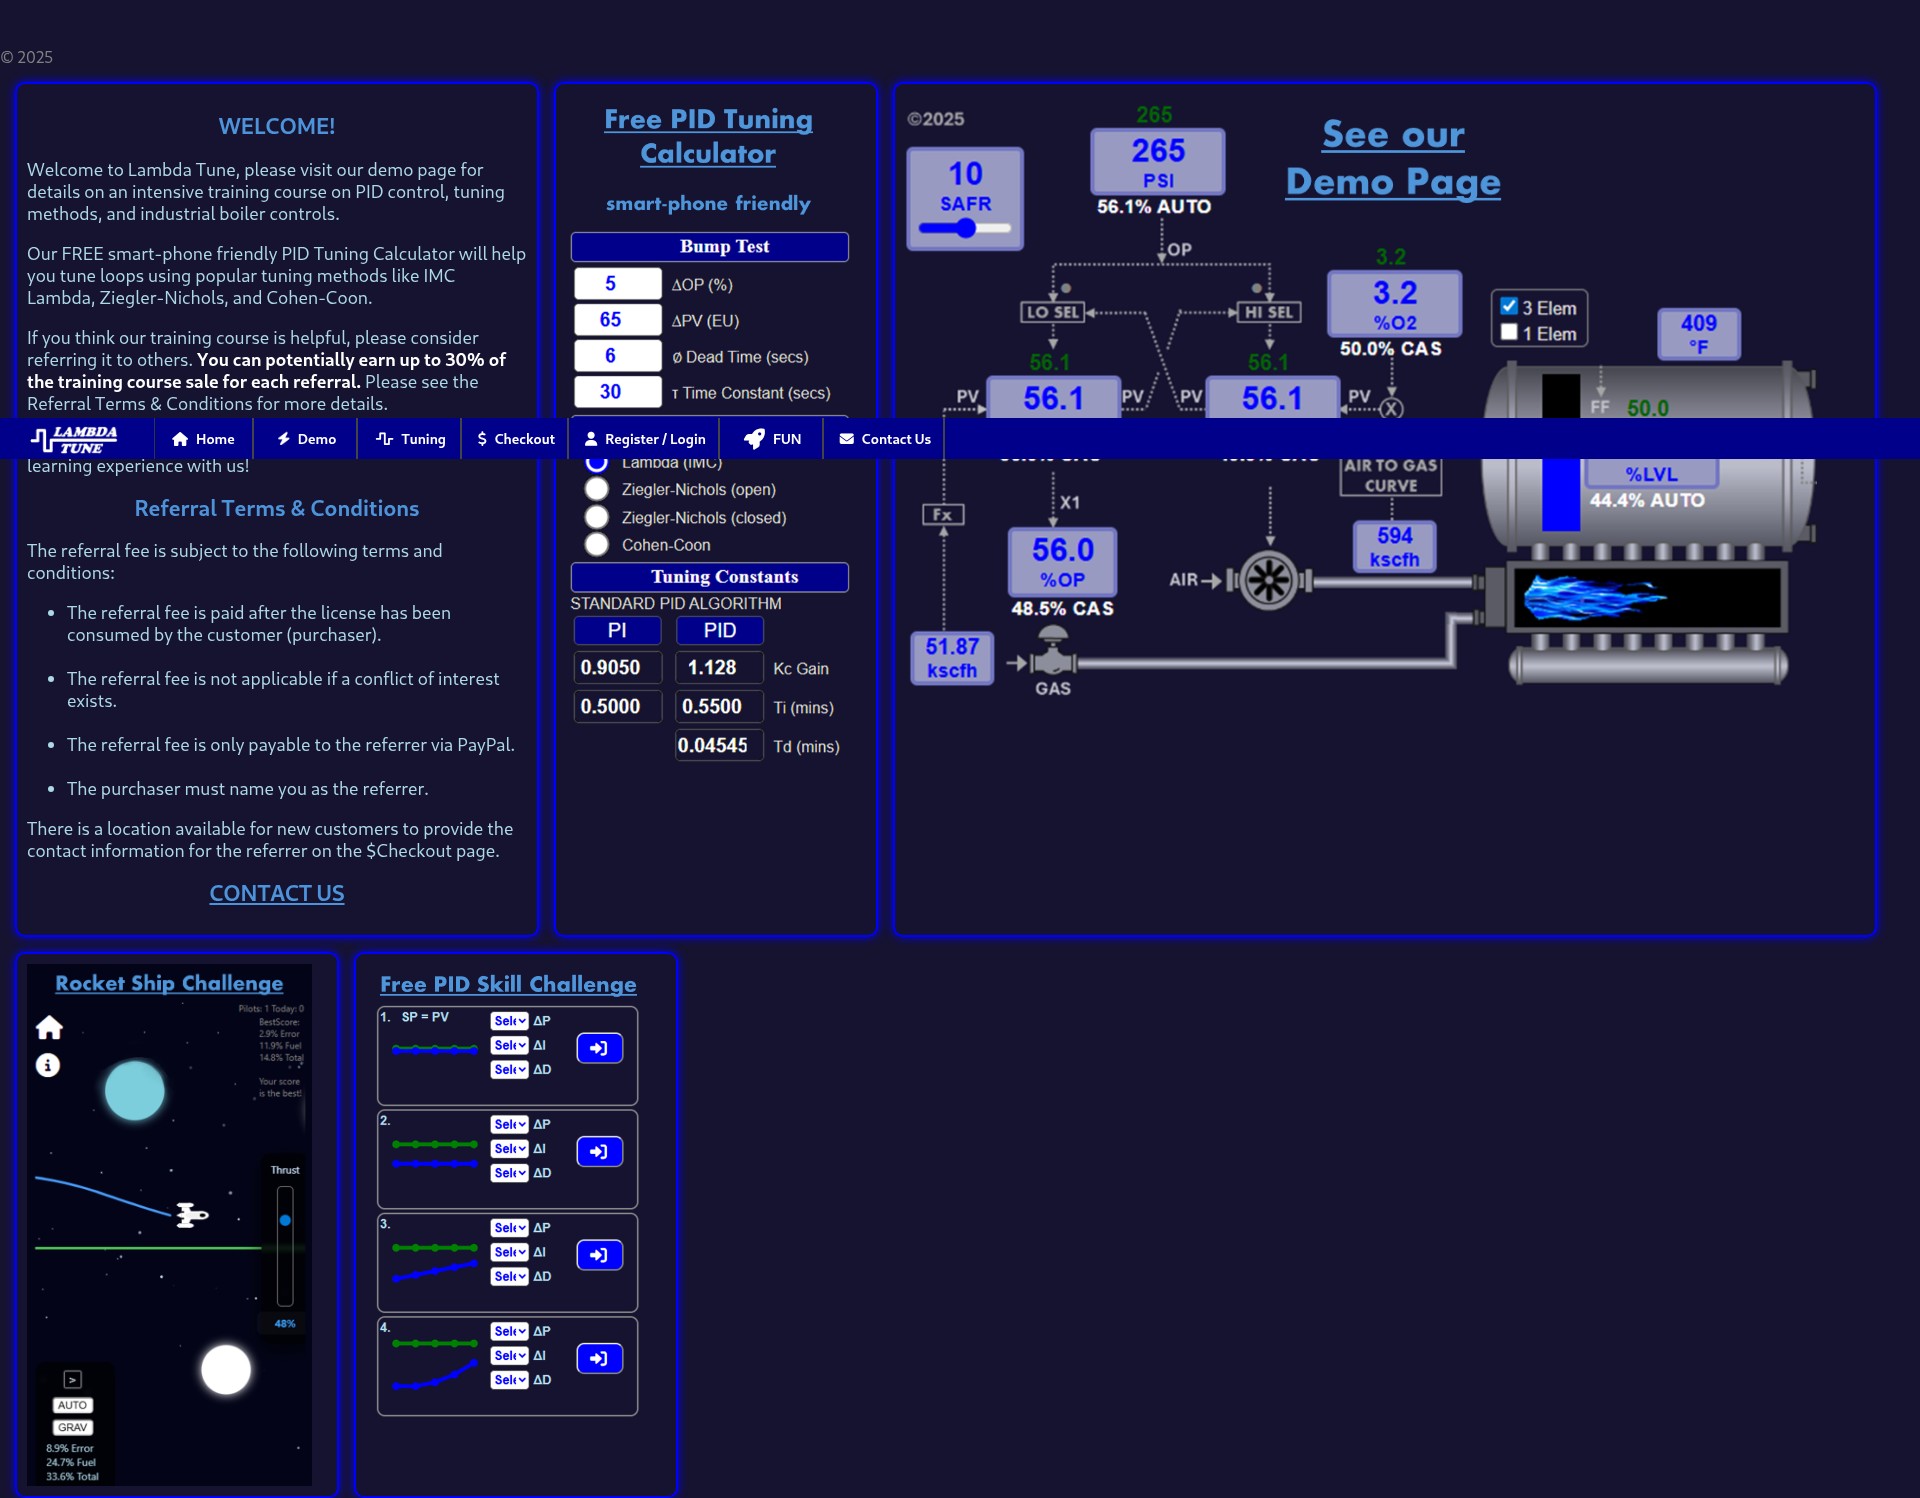Open the Tuning nav menu item

411,439
